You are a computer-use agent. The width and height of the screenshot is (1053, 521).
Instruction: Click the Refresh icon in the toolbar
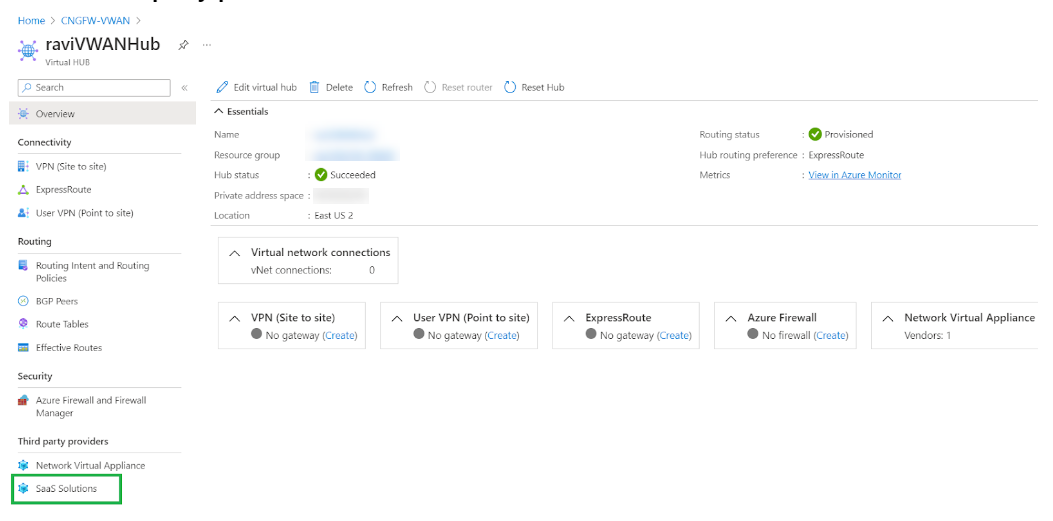tap(370, 87)
